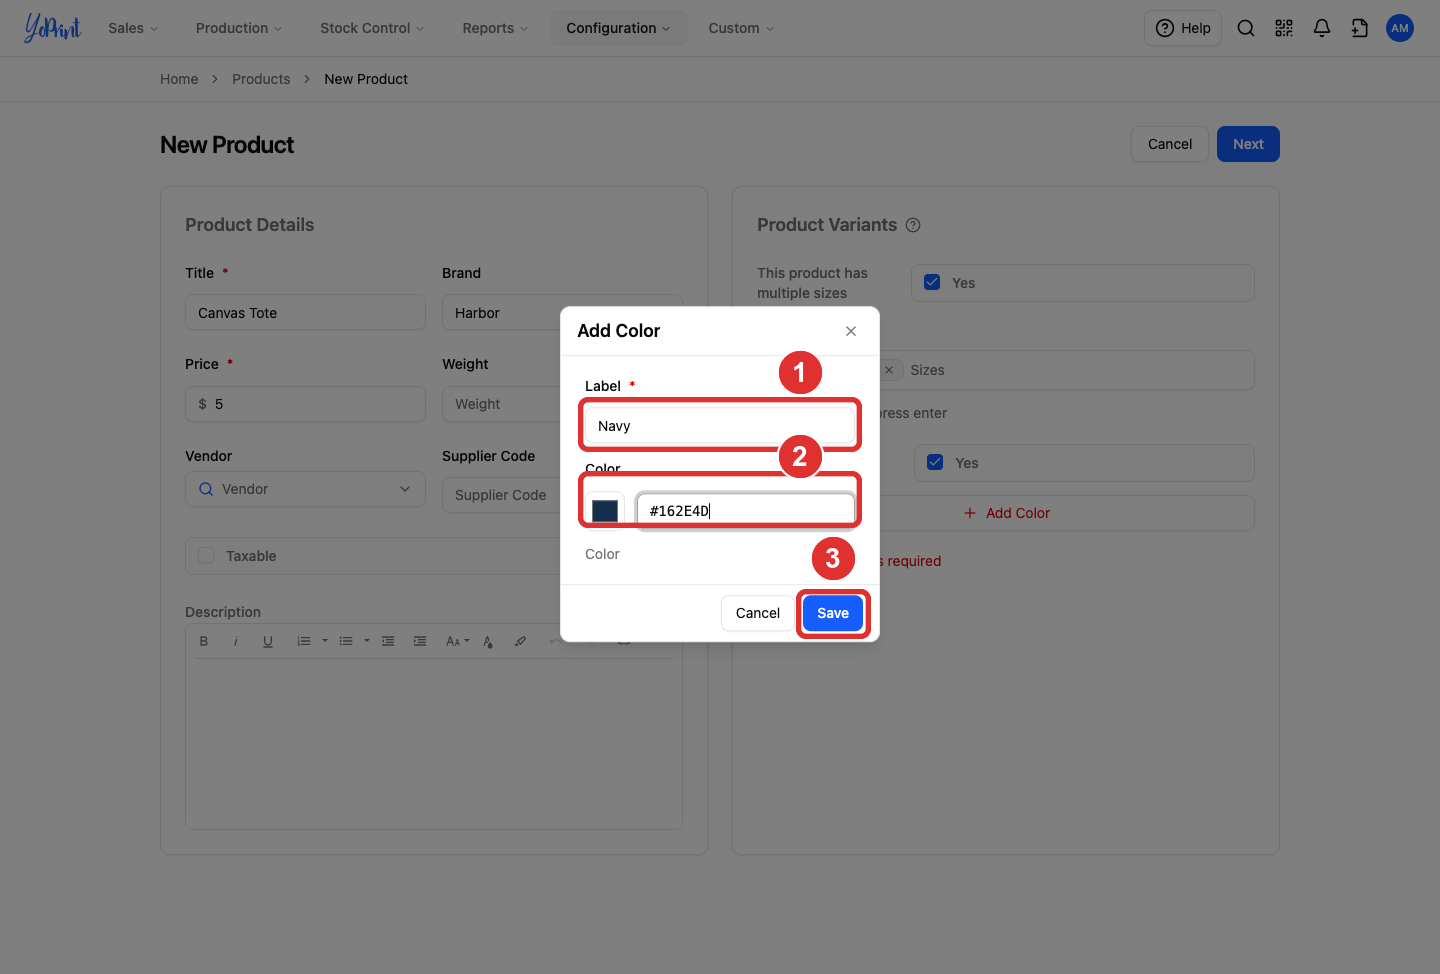Open the Production menu
This screenshot has width=1440, height=974.
pos(239,28)
